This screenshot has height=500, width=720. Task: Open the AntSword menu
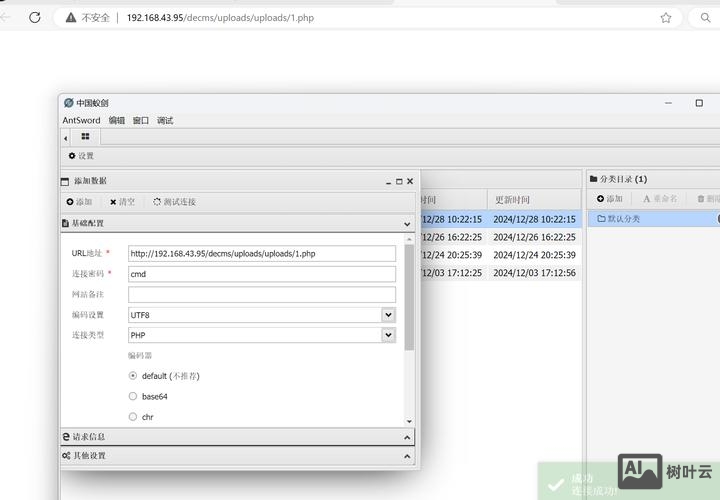tap(81, 120)
